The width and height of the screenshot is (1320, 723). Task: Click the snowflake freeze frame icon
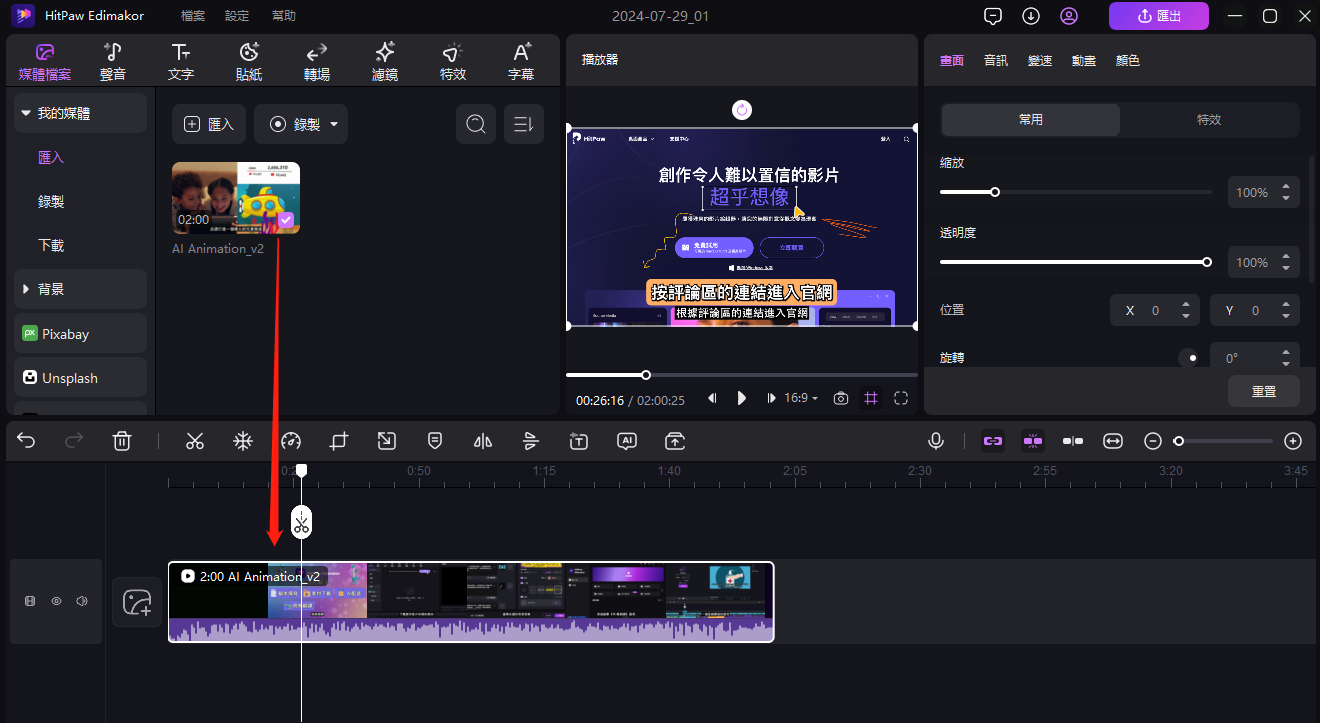243,441
